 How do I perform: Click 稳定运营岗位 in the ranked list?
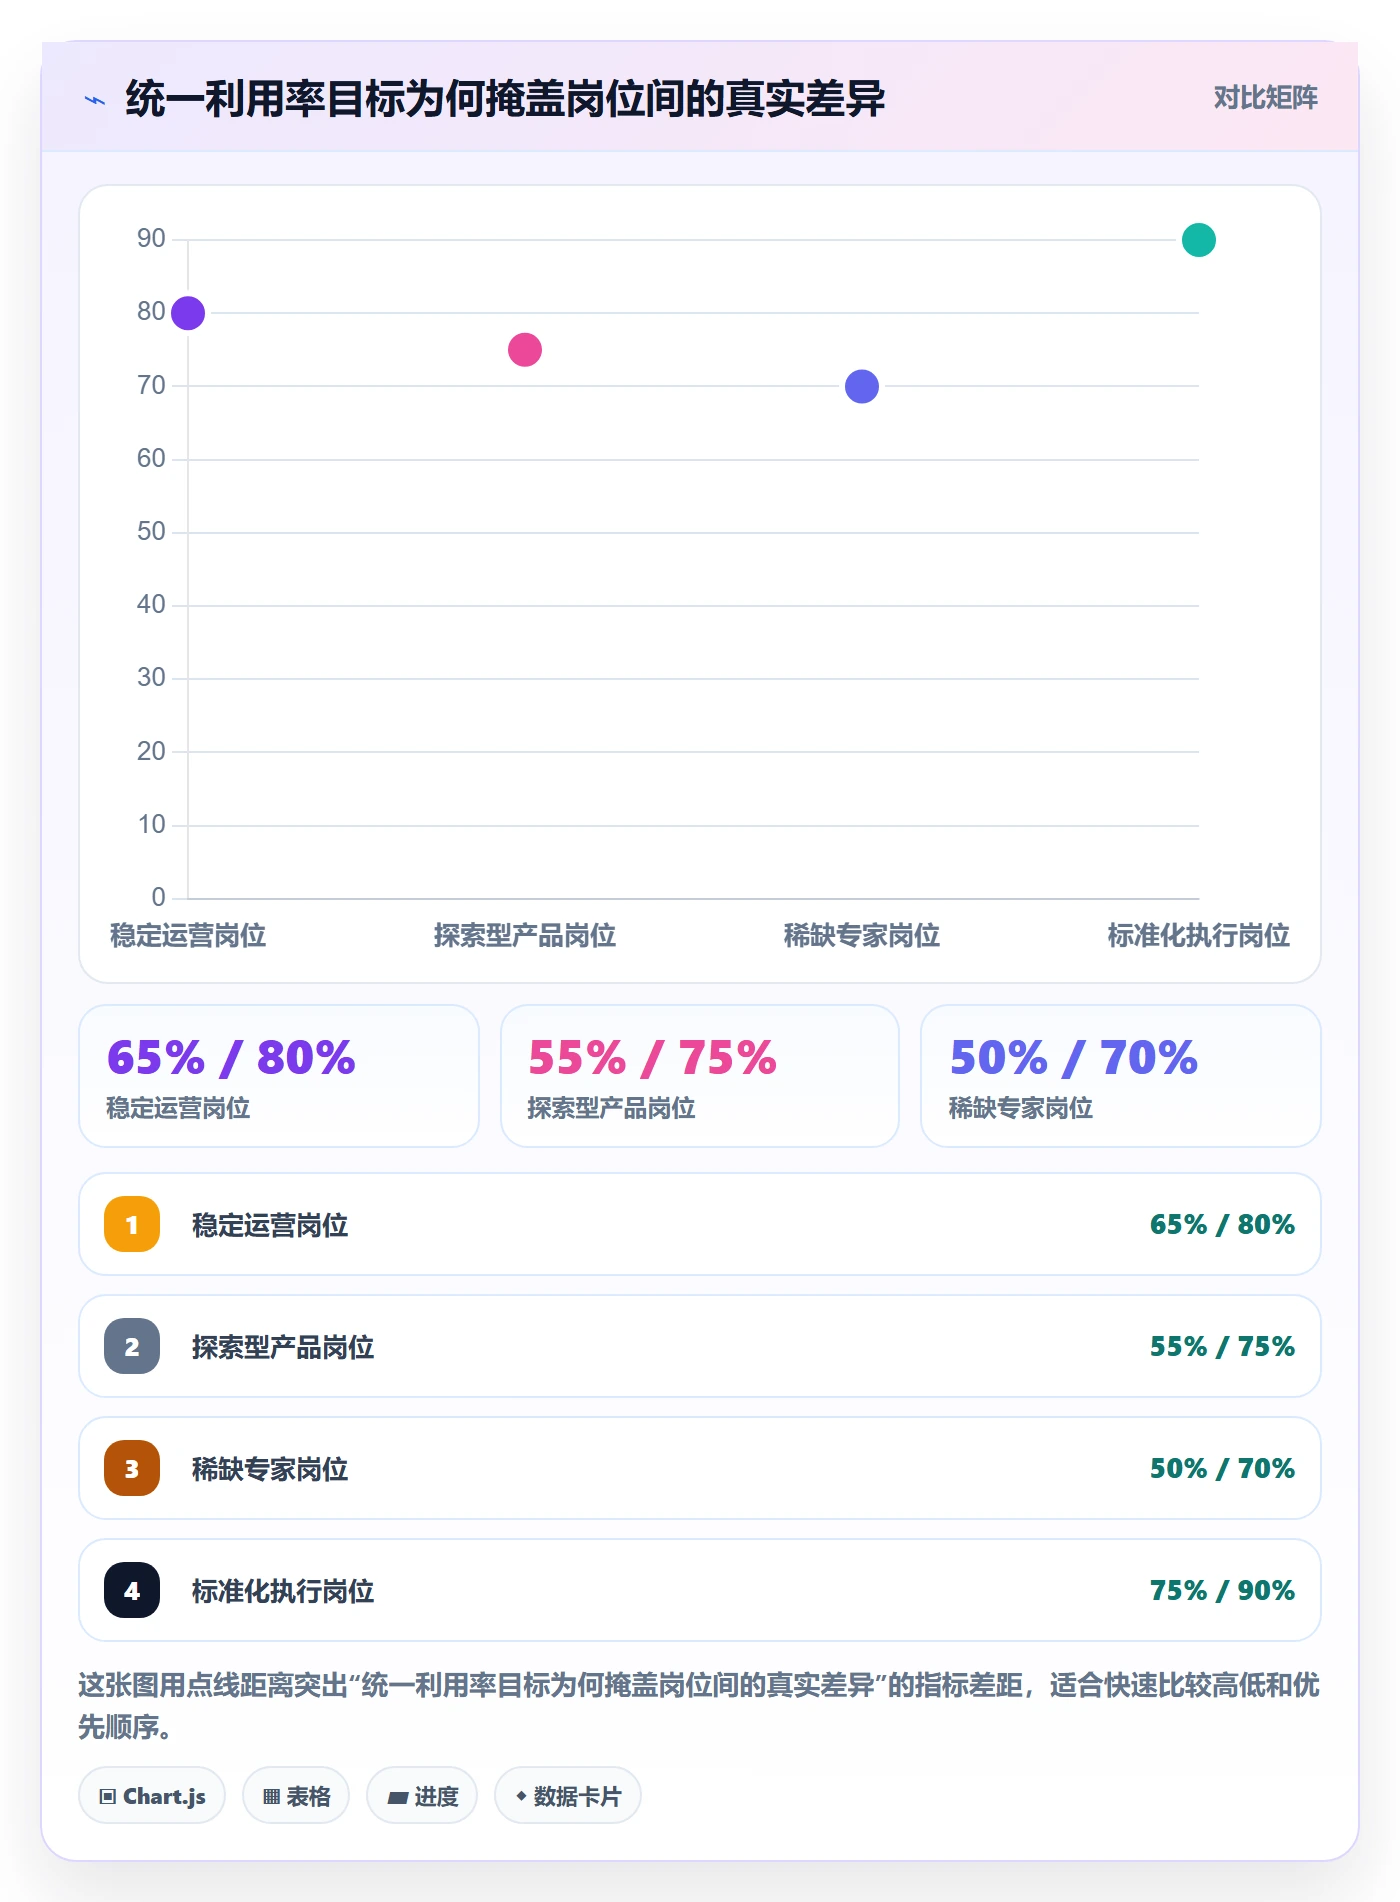(x=270, y=1225)
